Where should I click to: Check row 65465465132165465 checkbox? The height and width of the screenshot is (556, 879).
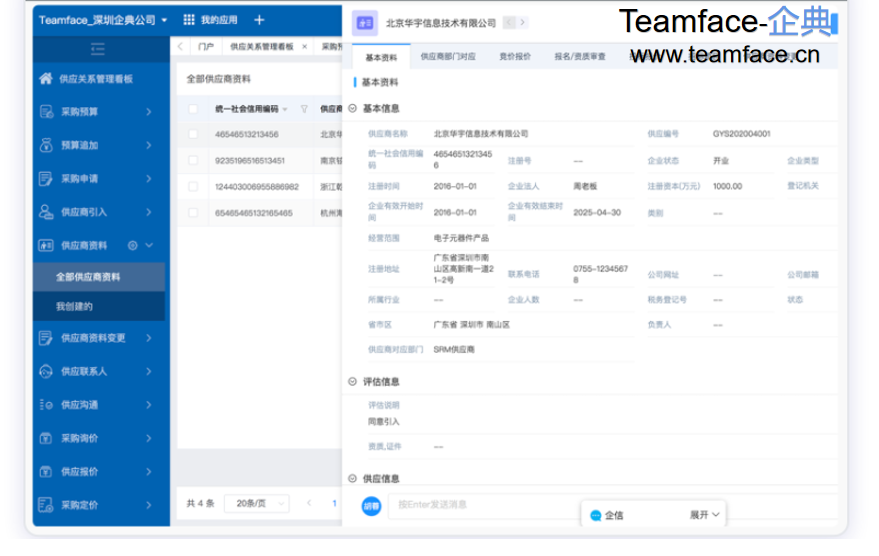pos(193,213)
